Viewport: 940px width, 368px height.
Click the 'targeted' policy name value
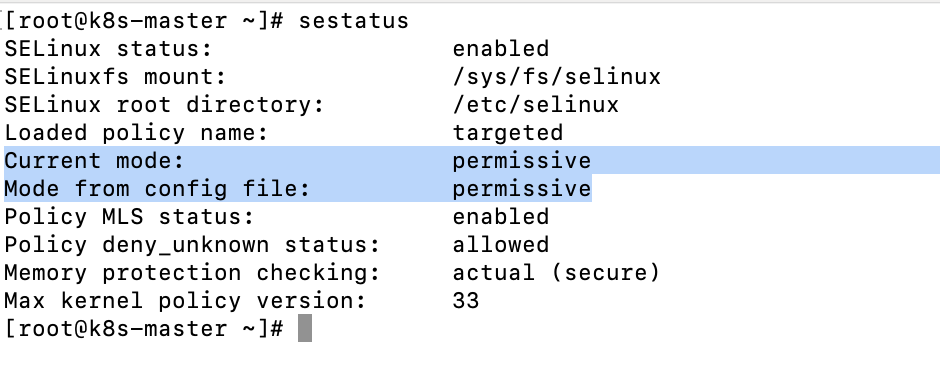[508, 133]
